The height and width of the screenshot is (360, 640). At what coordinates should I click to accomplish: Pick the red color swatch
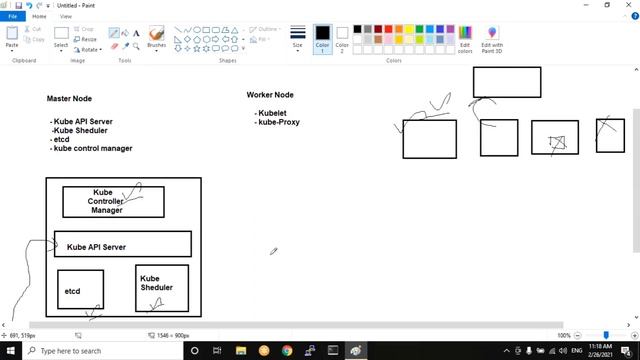(x=389, y=29)
